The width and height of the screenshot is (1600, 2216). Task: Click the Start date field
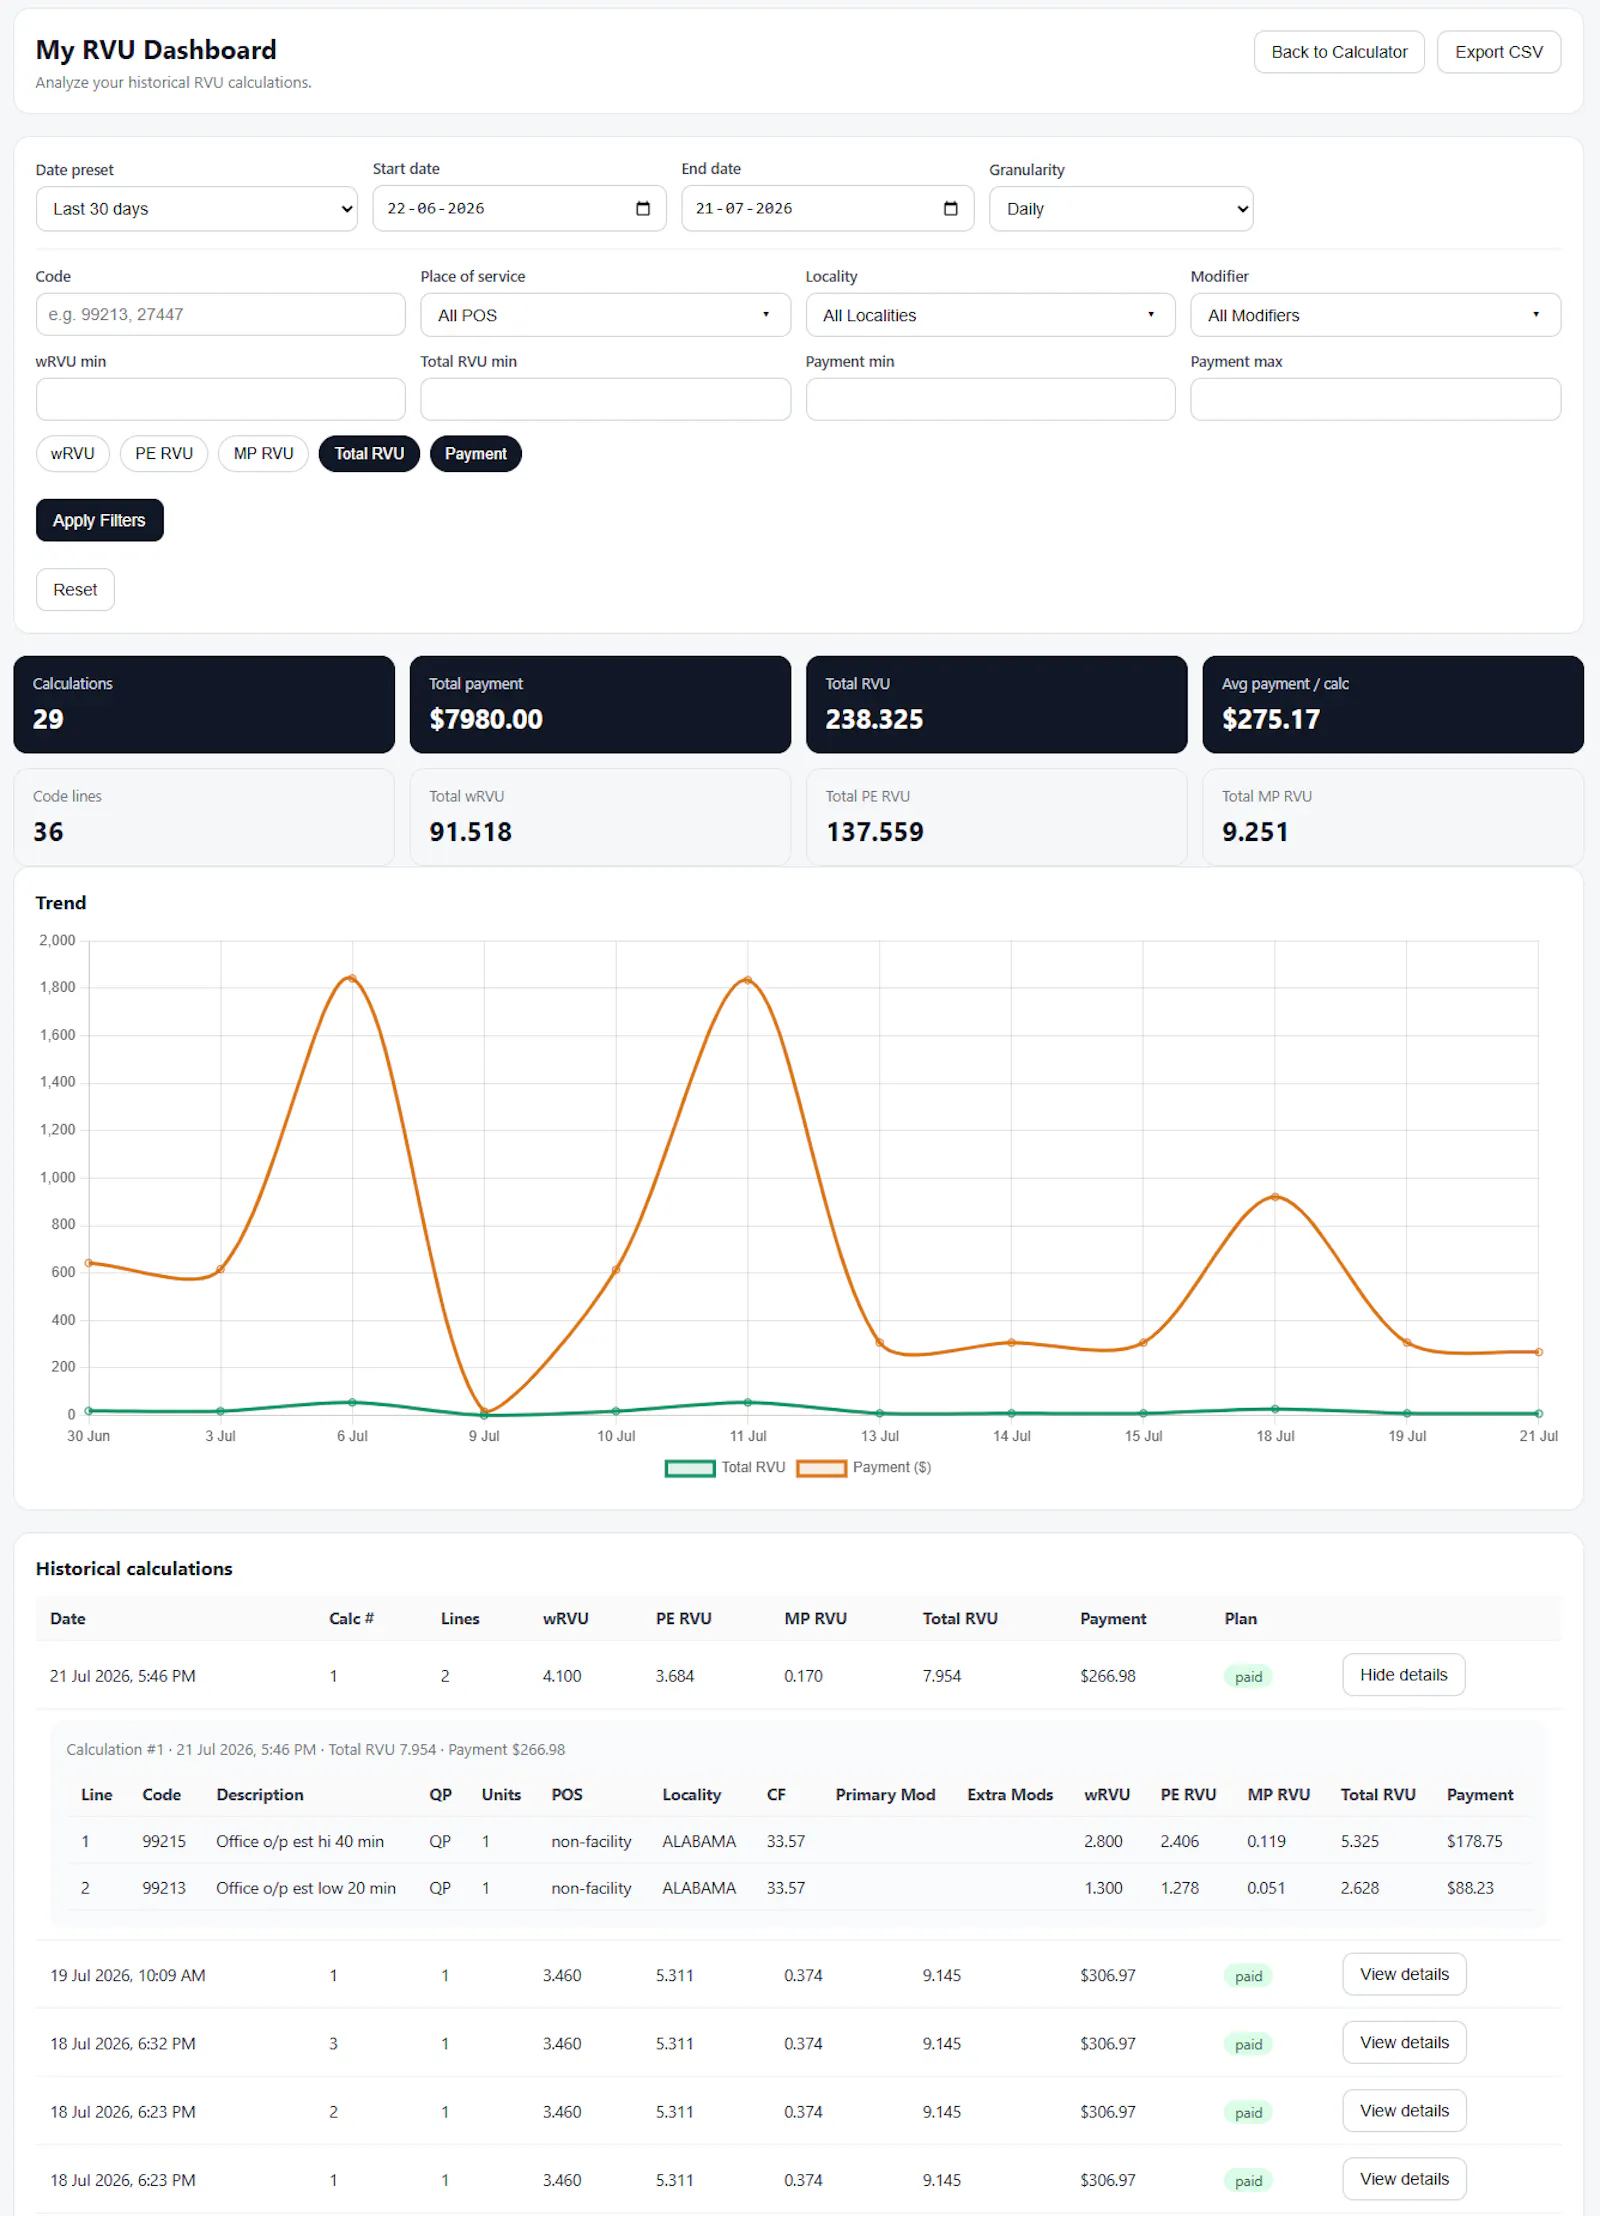[x=519, y=209]
